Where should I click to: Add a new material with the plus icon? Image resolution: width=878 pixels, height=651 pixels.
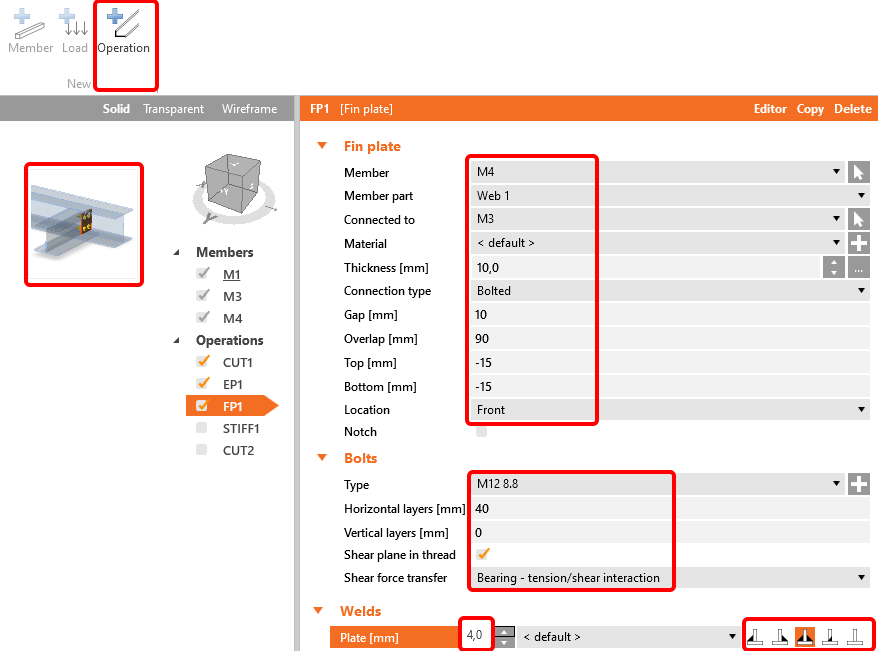[858, 243]
